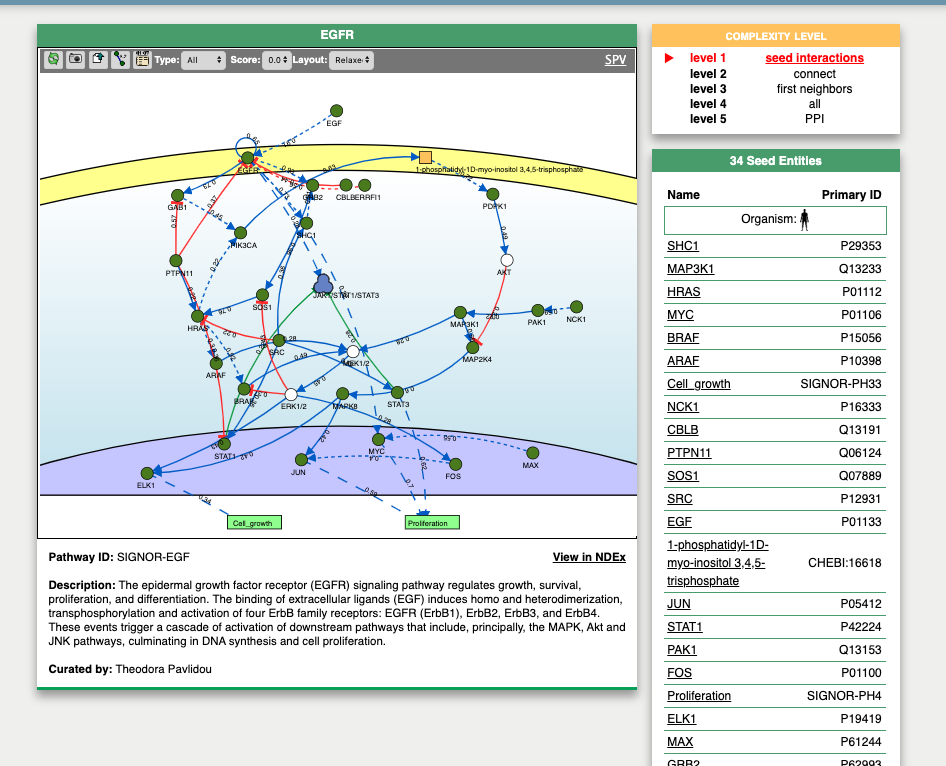Screen dimensions: 946x766
Task: Click the PDPK1 node
Action: 493,194
